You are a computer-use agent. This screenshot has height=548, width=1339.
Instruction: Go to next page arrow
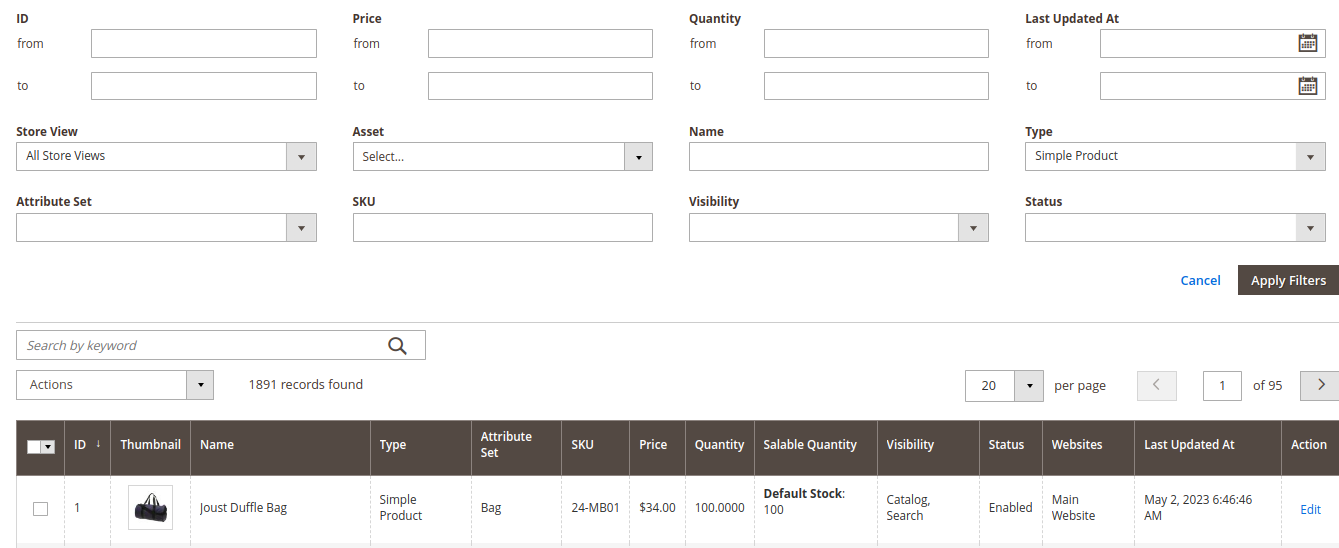pyautogui.click(x=1320, y=385)
